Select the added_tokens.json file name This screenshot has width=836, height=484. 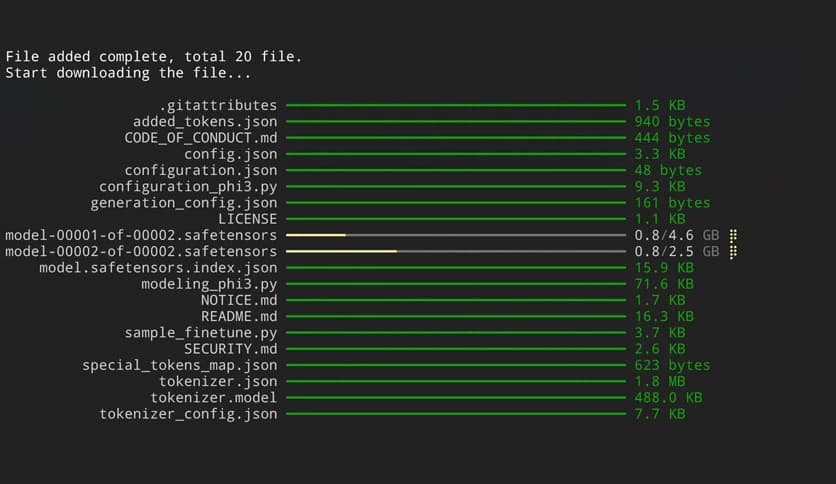click(x=205, y=121)
